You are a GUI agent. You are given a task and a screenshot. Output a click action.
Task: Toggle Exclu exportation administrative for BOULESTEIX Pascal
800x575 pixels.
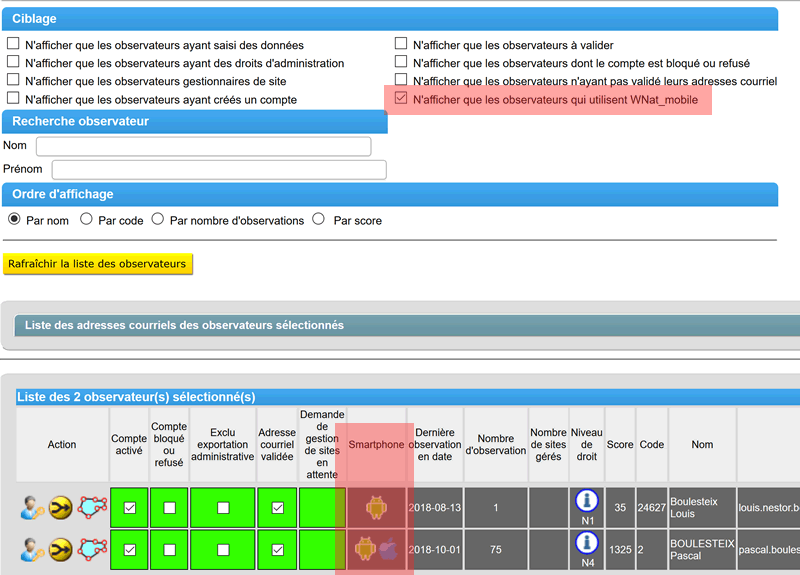click(x=223, y=549)
